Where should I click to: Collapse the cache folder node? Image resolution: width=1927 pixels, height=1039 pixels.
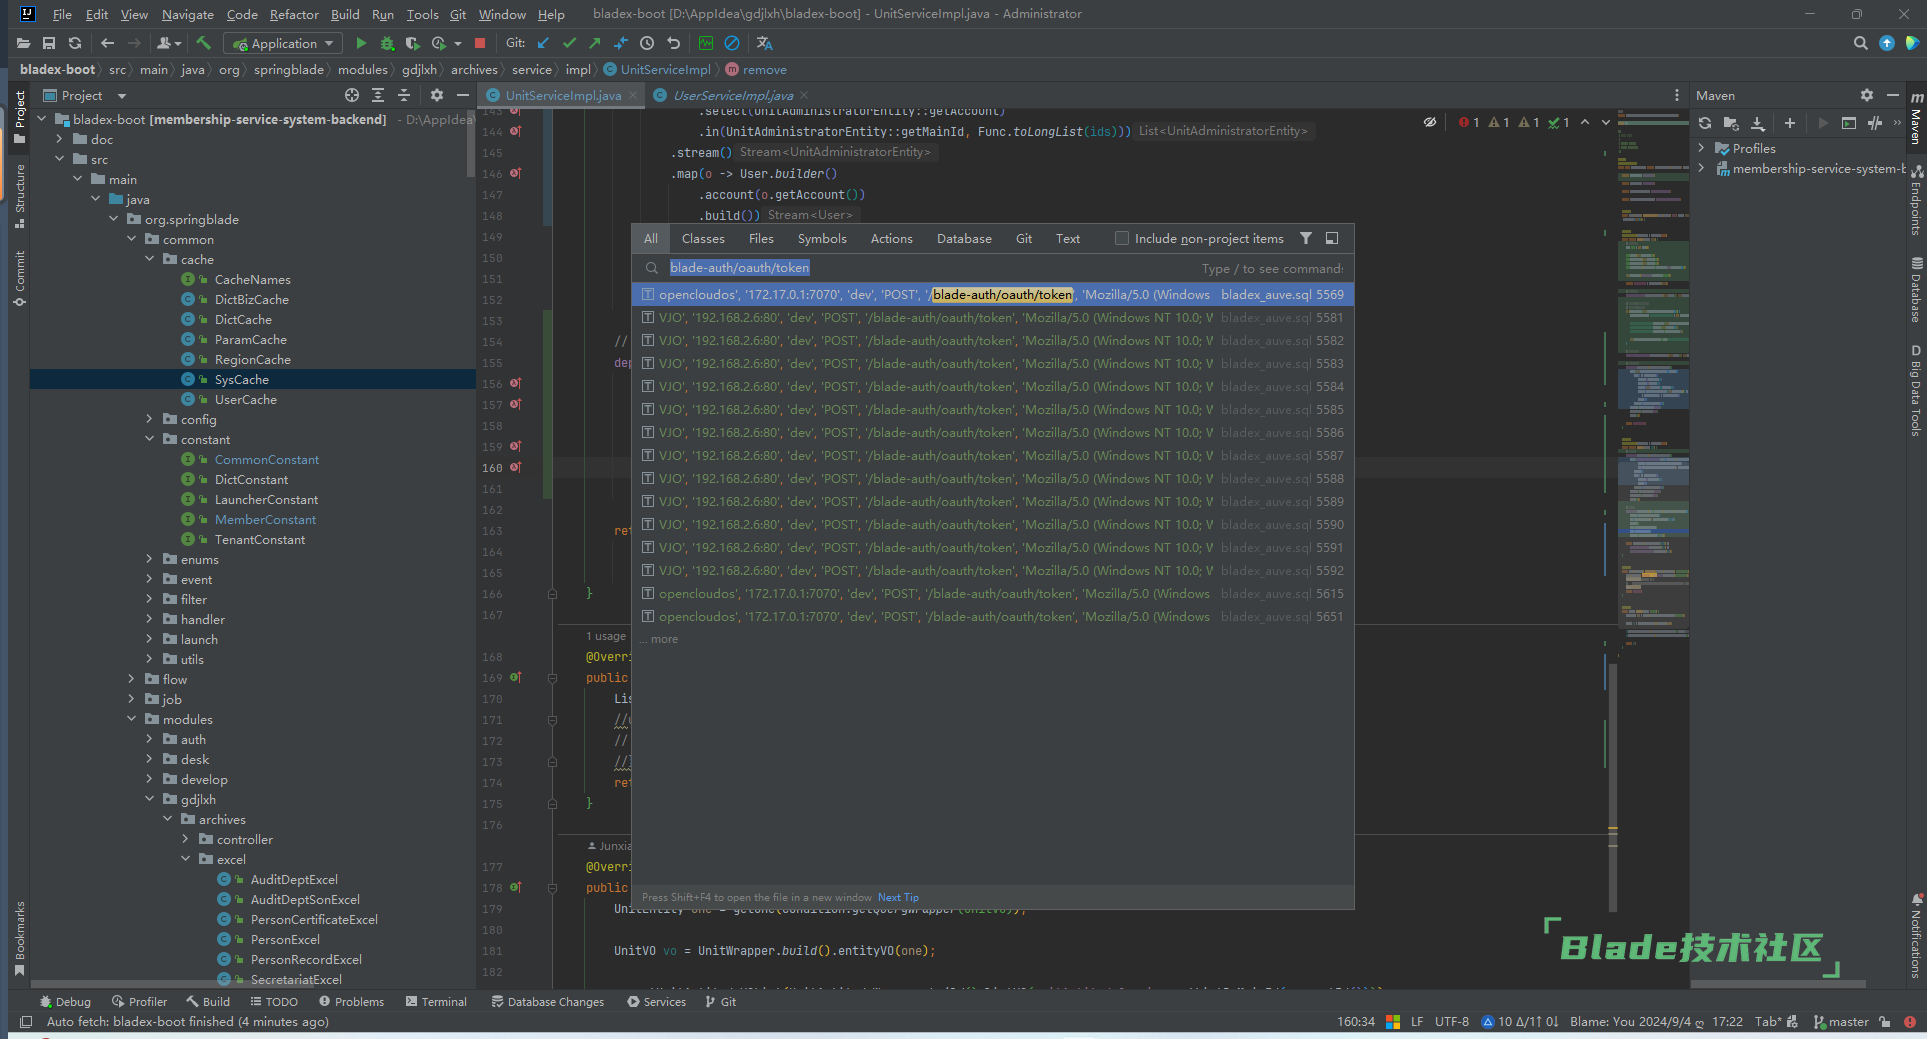click(150, 259)
